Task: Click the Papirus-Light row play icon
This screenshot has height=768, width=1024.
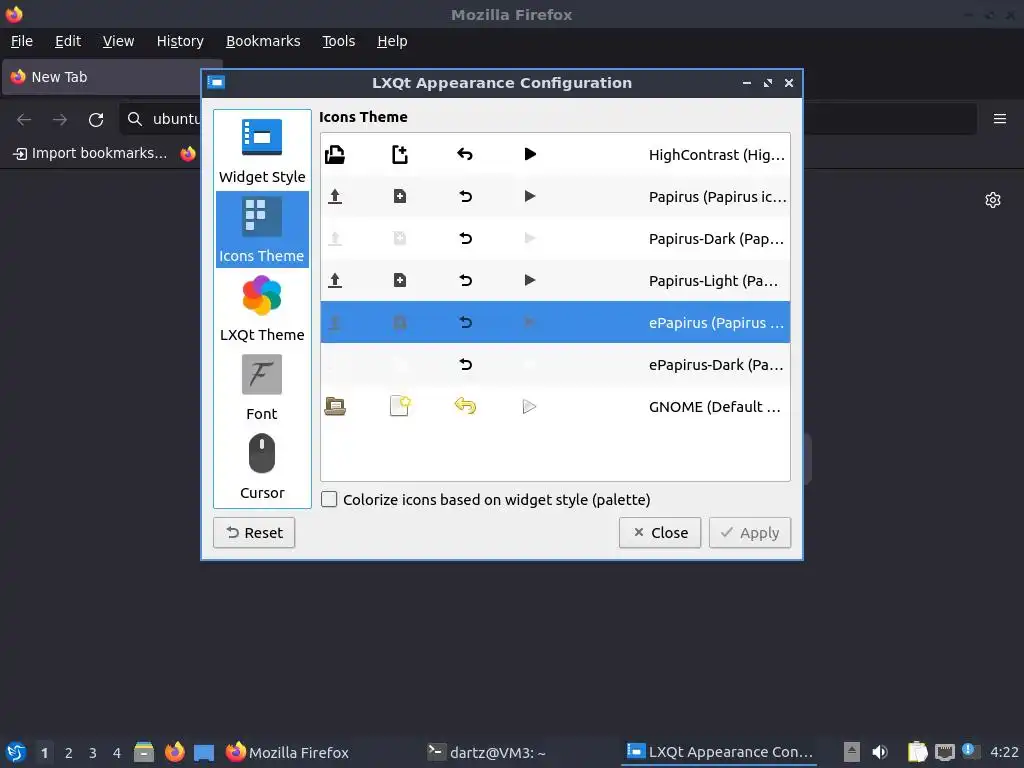Action: point(530,281)
